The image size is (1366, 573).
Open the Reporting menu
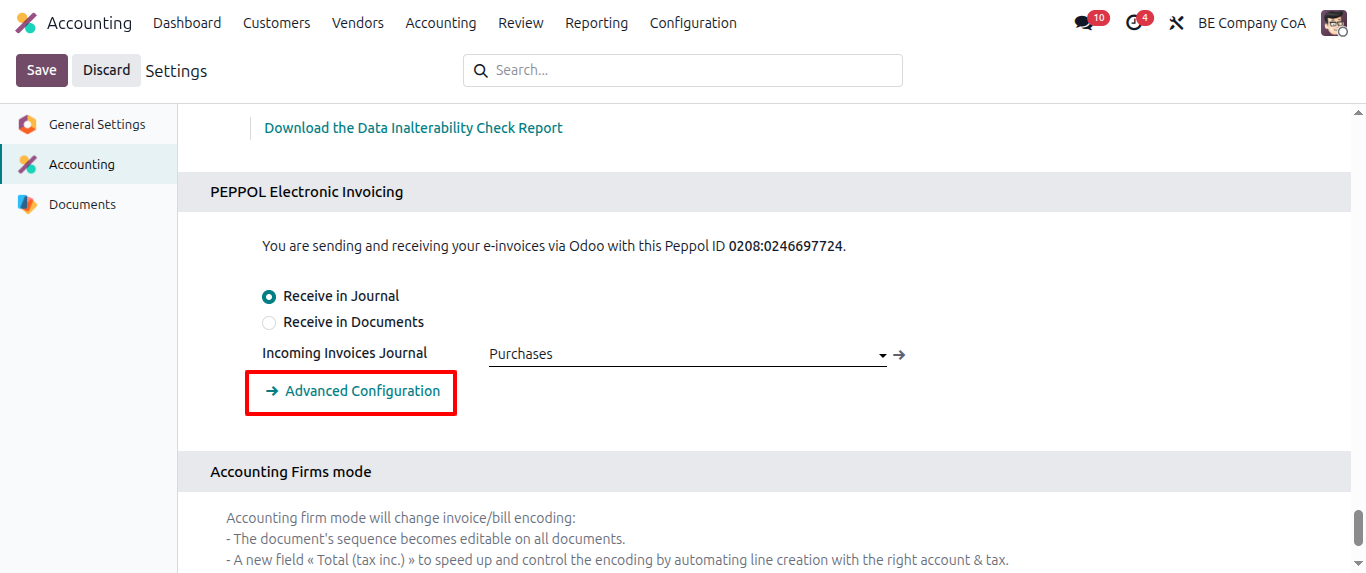[596, 23]
